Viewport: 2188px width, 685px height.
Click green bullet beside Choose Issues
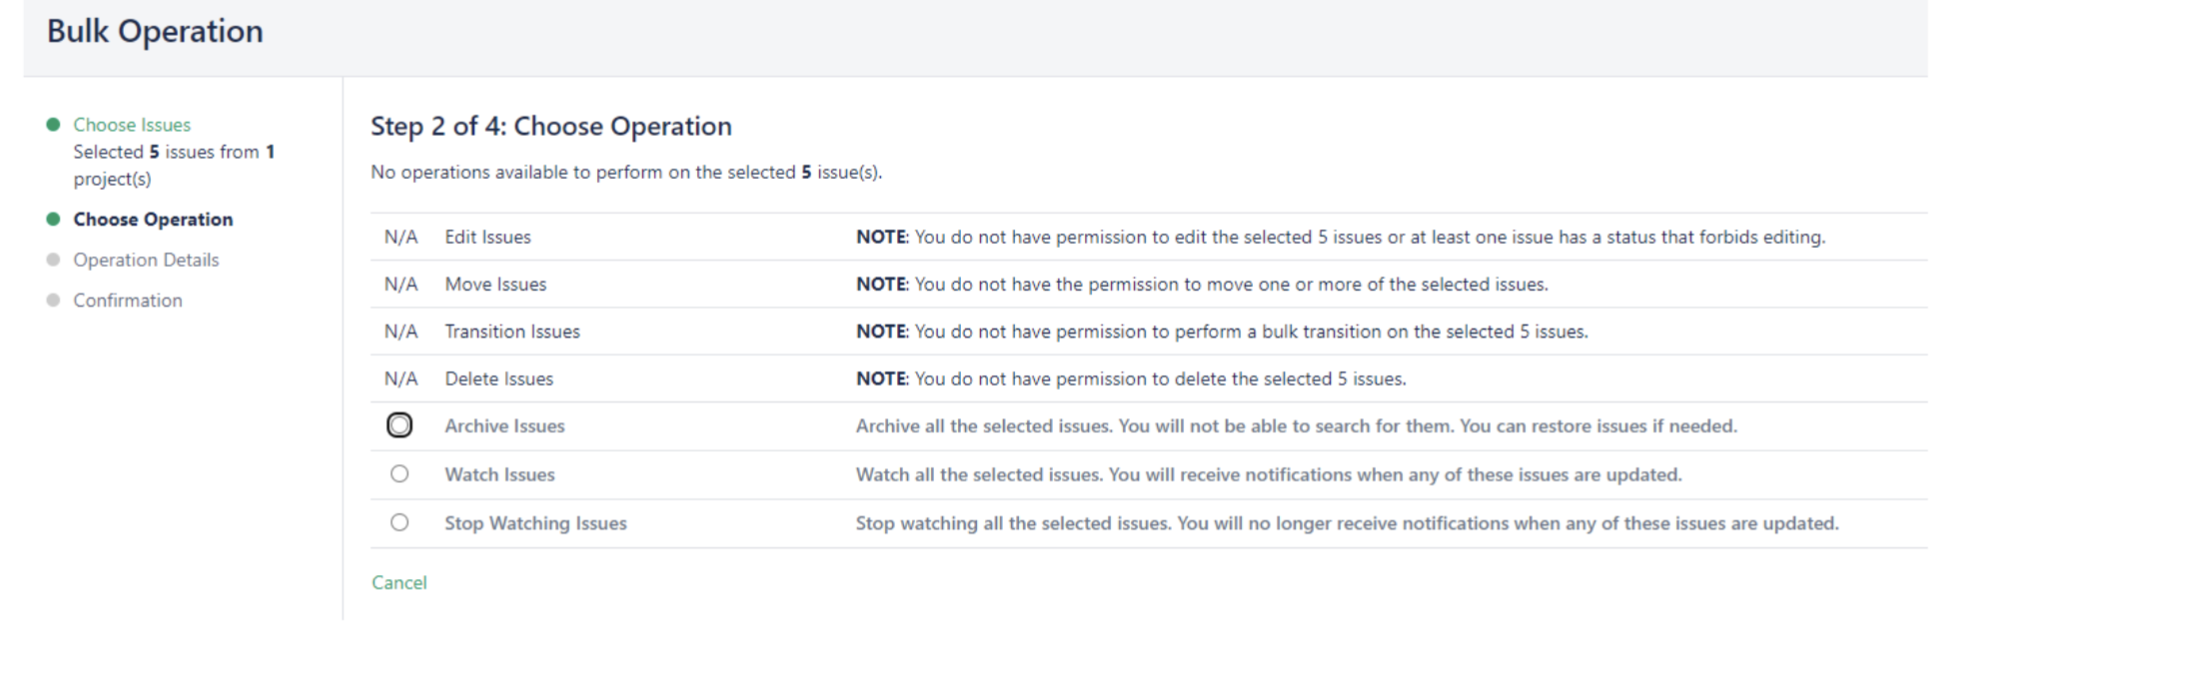[x=53, y=125]
